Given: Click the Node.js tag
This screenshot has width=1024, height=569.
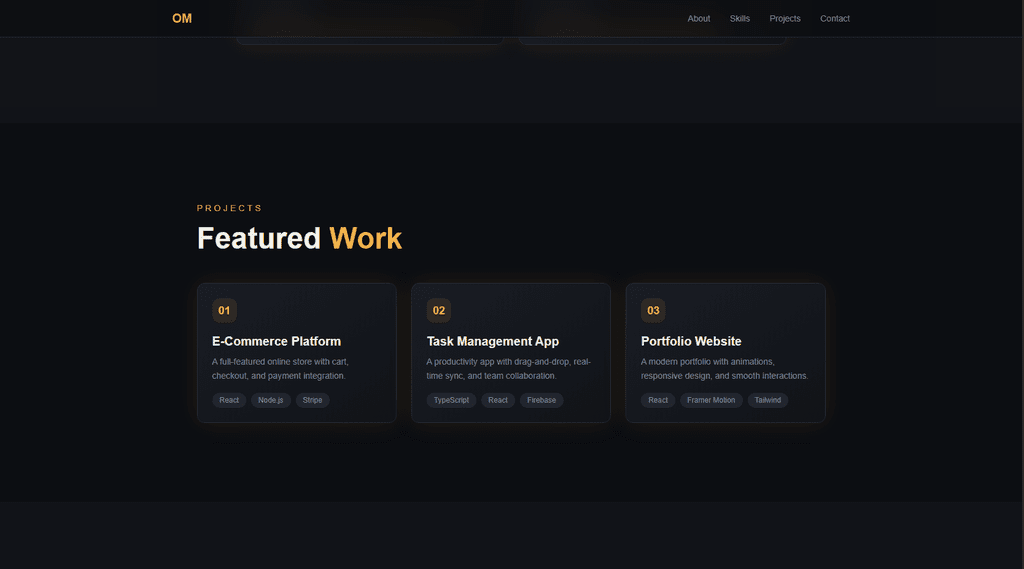Looking at the screenshot, I should point(270,400).
